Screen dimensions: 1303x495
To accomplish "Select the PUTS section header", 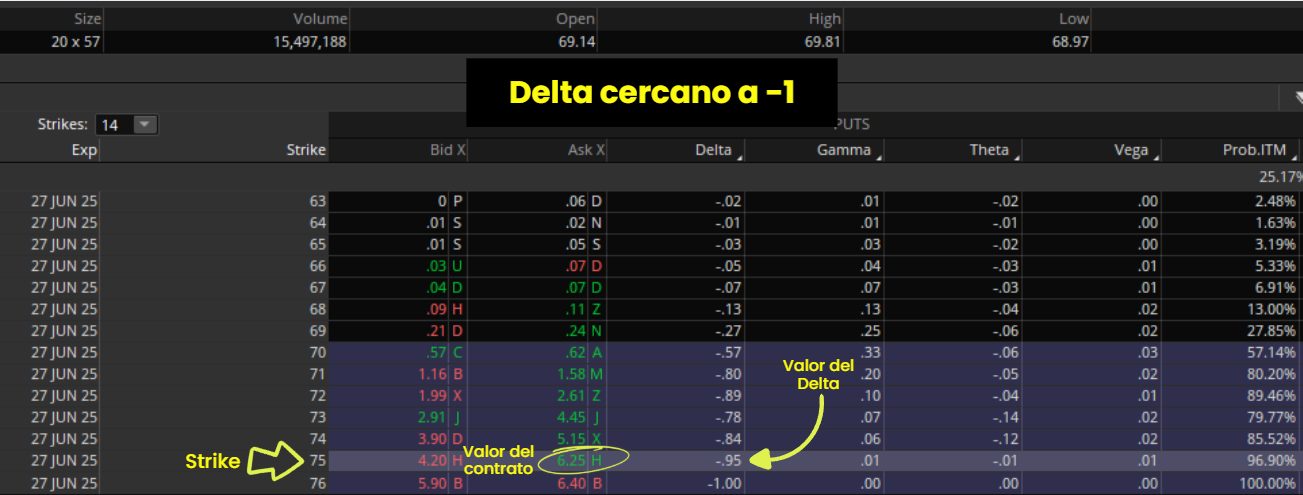I will coord(850,125).
